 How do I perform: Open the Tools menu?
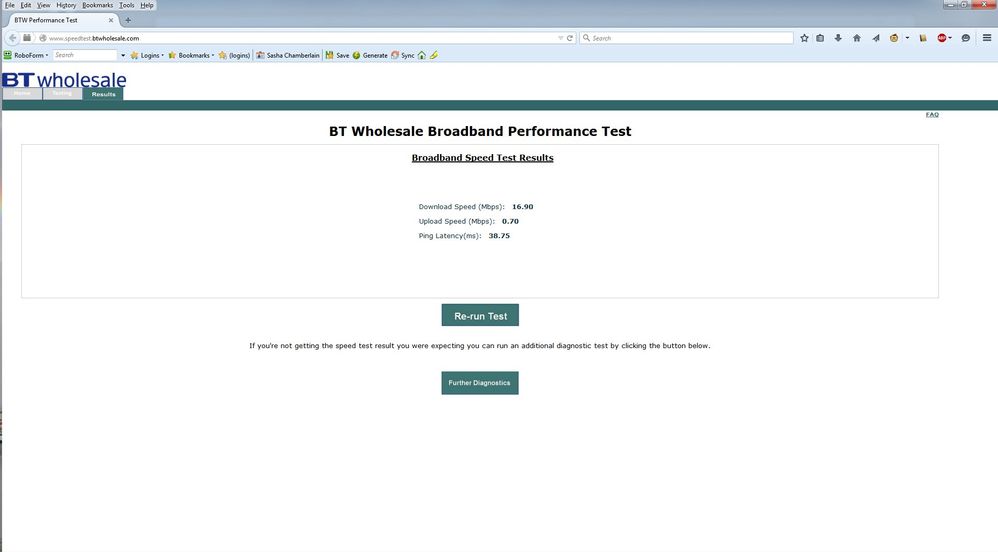click(x=127, y=5)
